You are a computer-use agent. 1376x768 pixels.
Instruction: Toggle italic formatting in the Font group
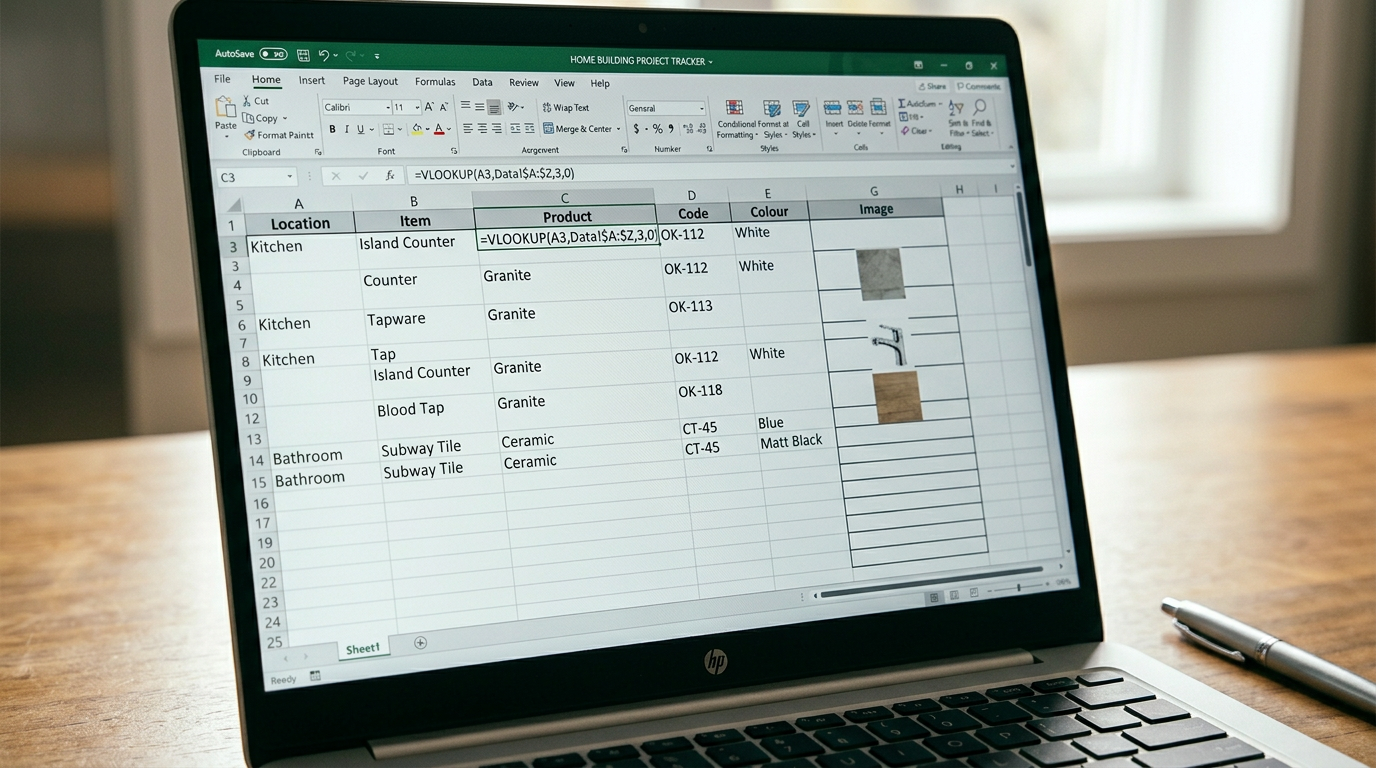[347, 129]
